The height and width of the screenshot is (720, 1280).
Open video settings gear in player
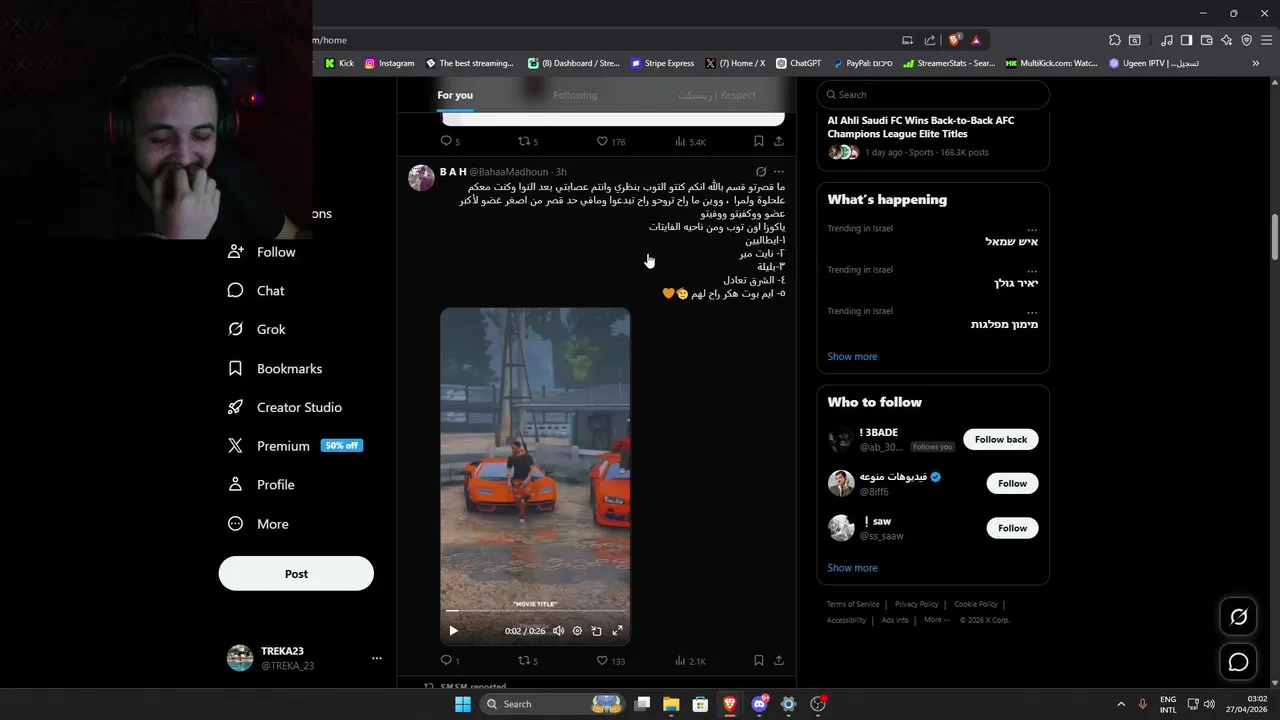coord(577,631)
